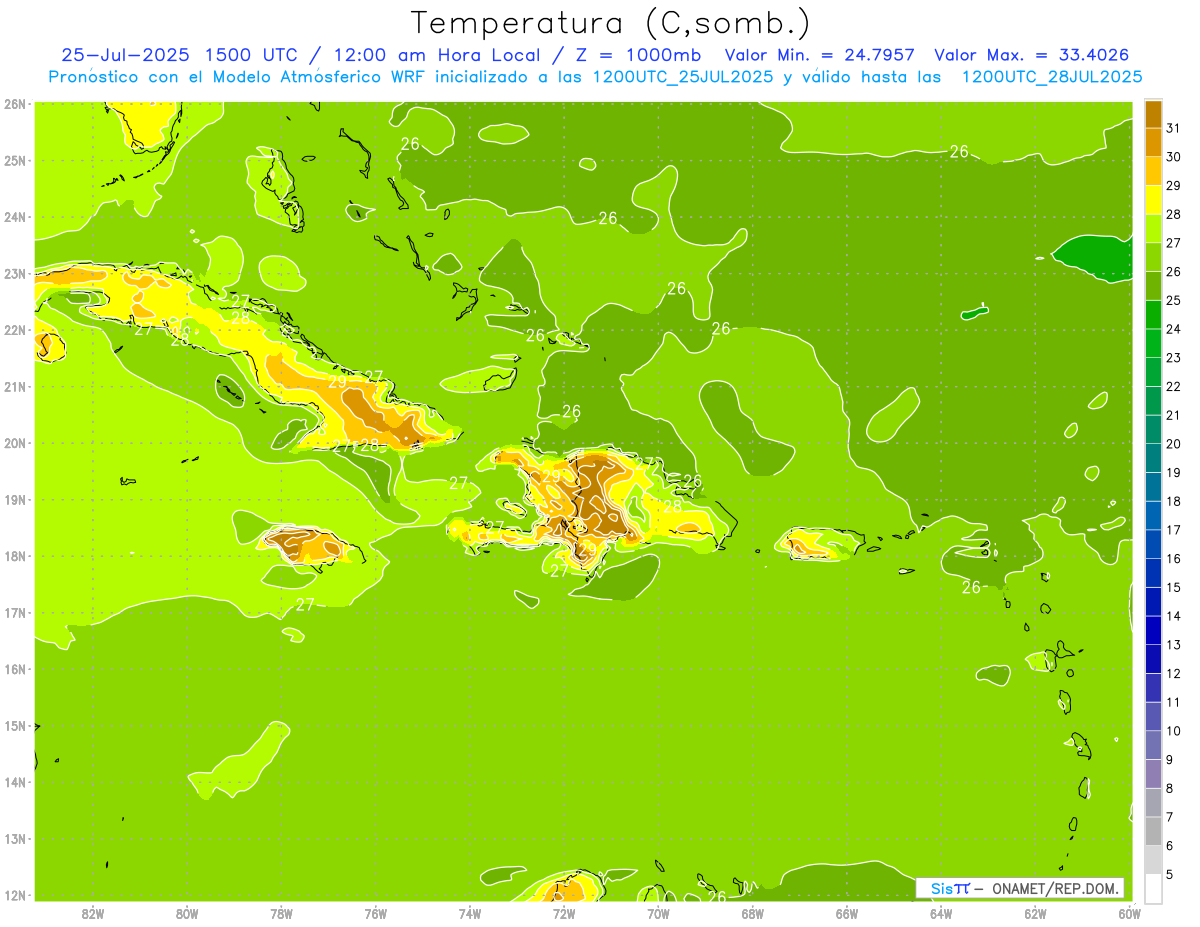Click the 76W longitude label
The width and height of the screenshot is (1200, 927).
(376, 913)
